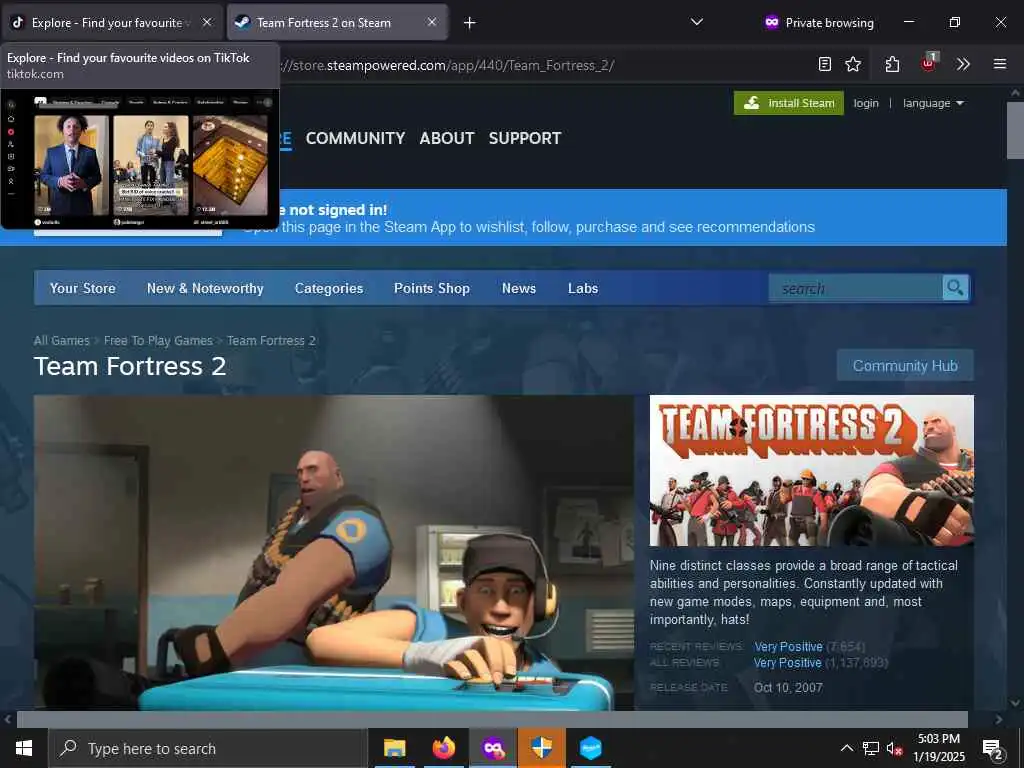
Task: Open File Explorer from the taskbar
Action: (x=394, y=748)
